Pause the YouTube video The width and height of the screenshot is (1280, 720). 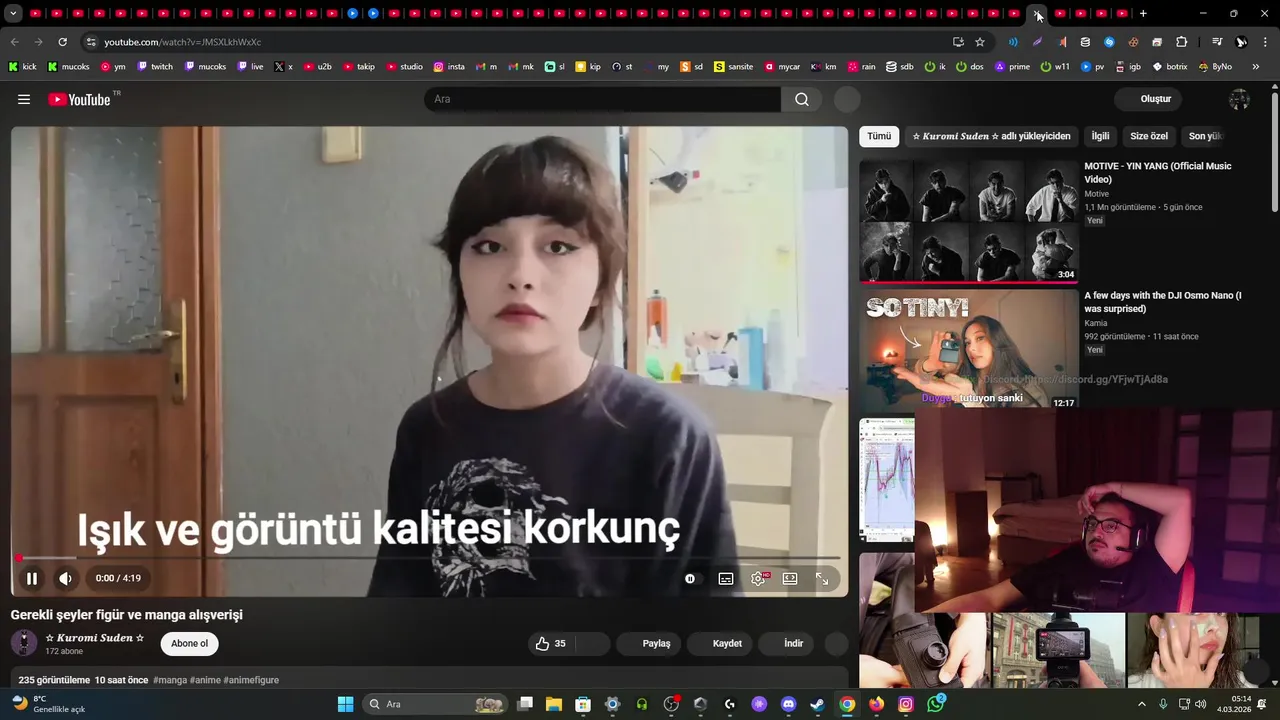point(32,578)
